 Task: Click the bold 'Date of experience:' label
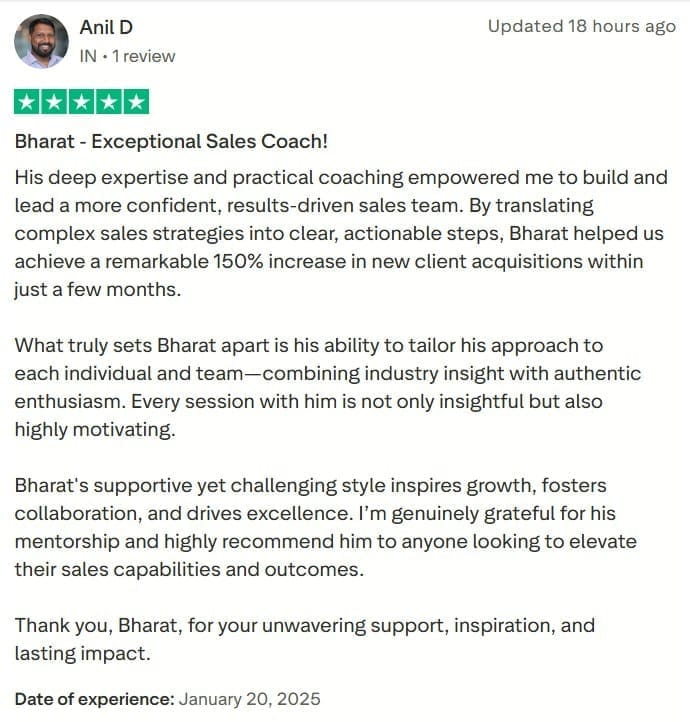(95, 699)
